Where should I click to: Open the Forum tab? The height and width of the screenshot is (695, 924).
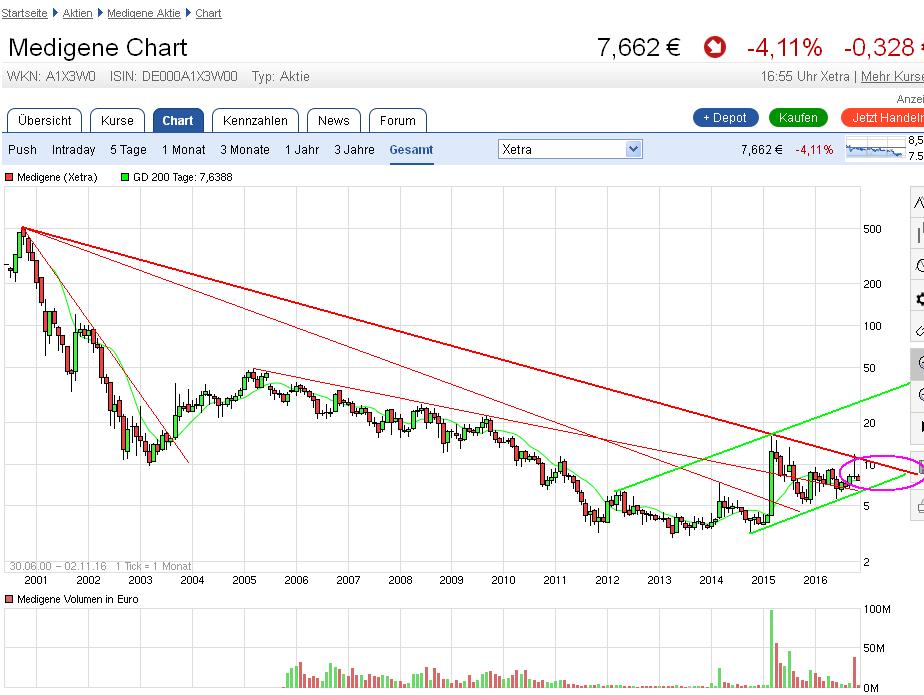click(397, 120)
